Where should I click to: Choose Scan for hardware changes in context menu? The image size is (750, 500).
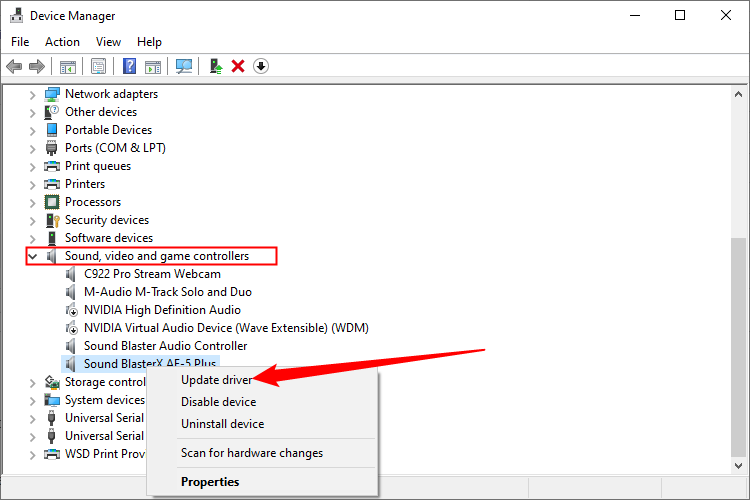262,453
